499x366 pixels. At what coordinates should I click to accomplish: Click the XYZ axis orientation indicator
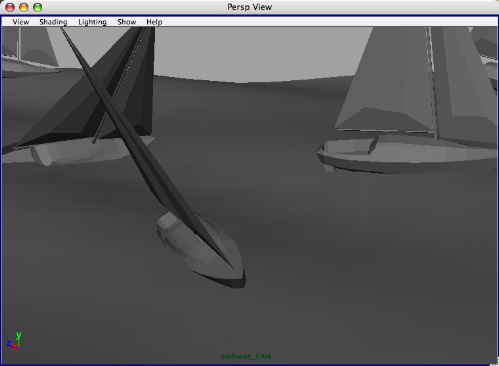click(14, 341)
